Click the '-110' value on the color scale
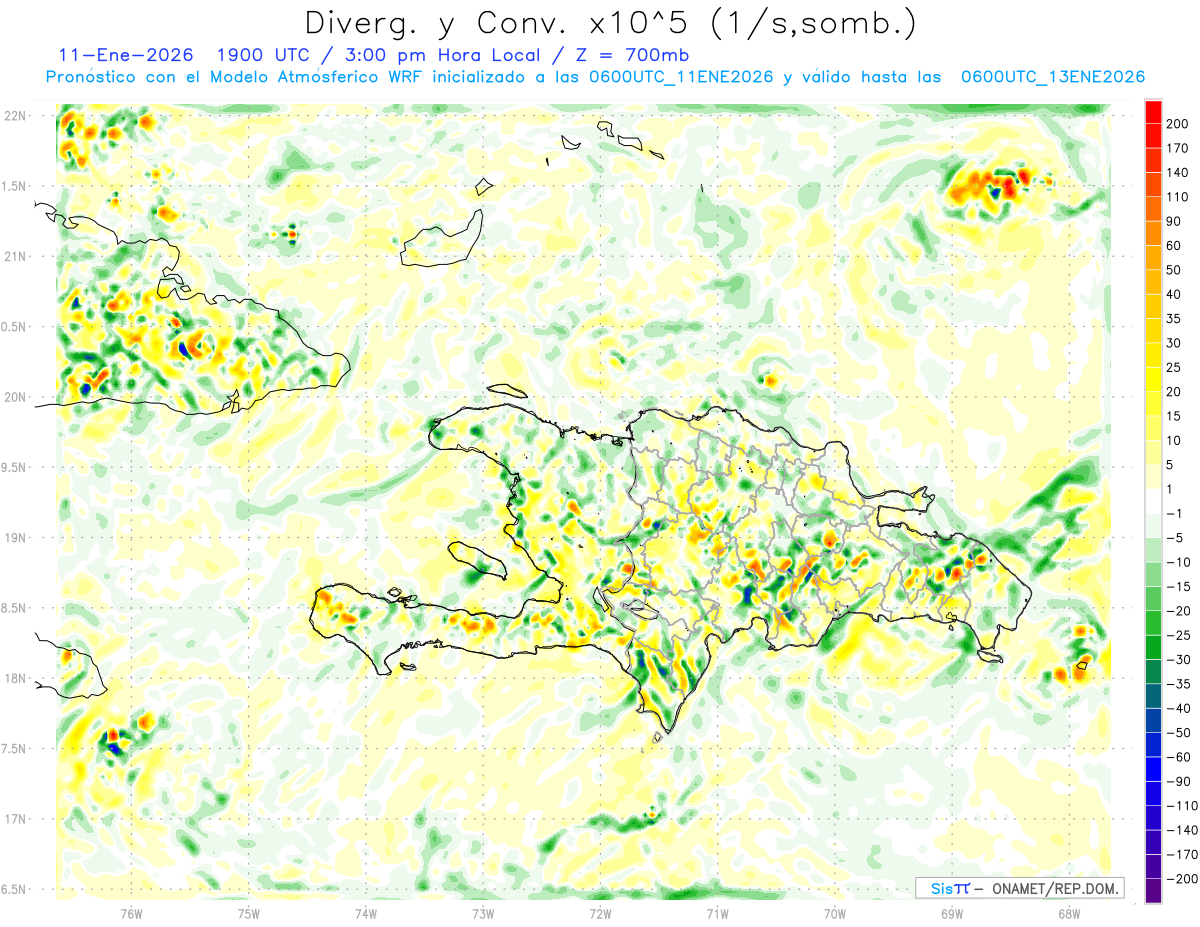This screenshot has width=1200, height=927. click(x=1181, y=805)
